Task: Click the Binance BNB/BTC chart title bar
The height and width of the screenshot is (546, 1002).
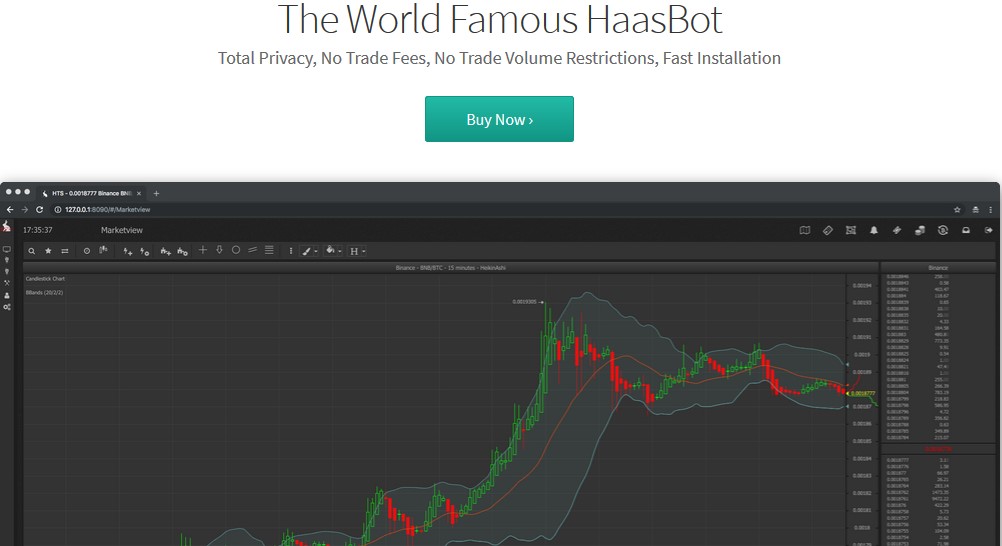Action: pos(451,268)
